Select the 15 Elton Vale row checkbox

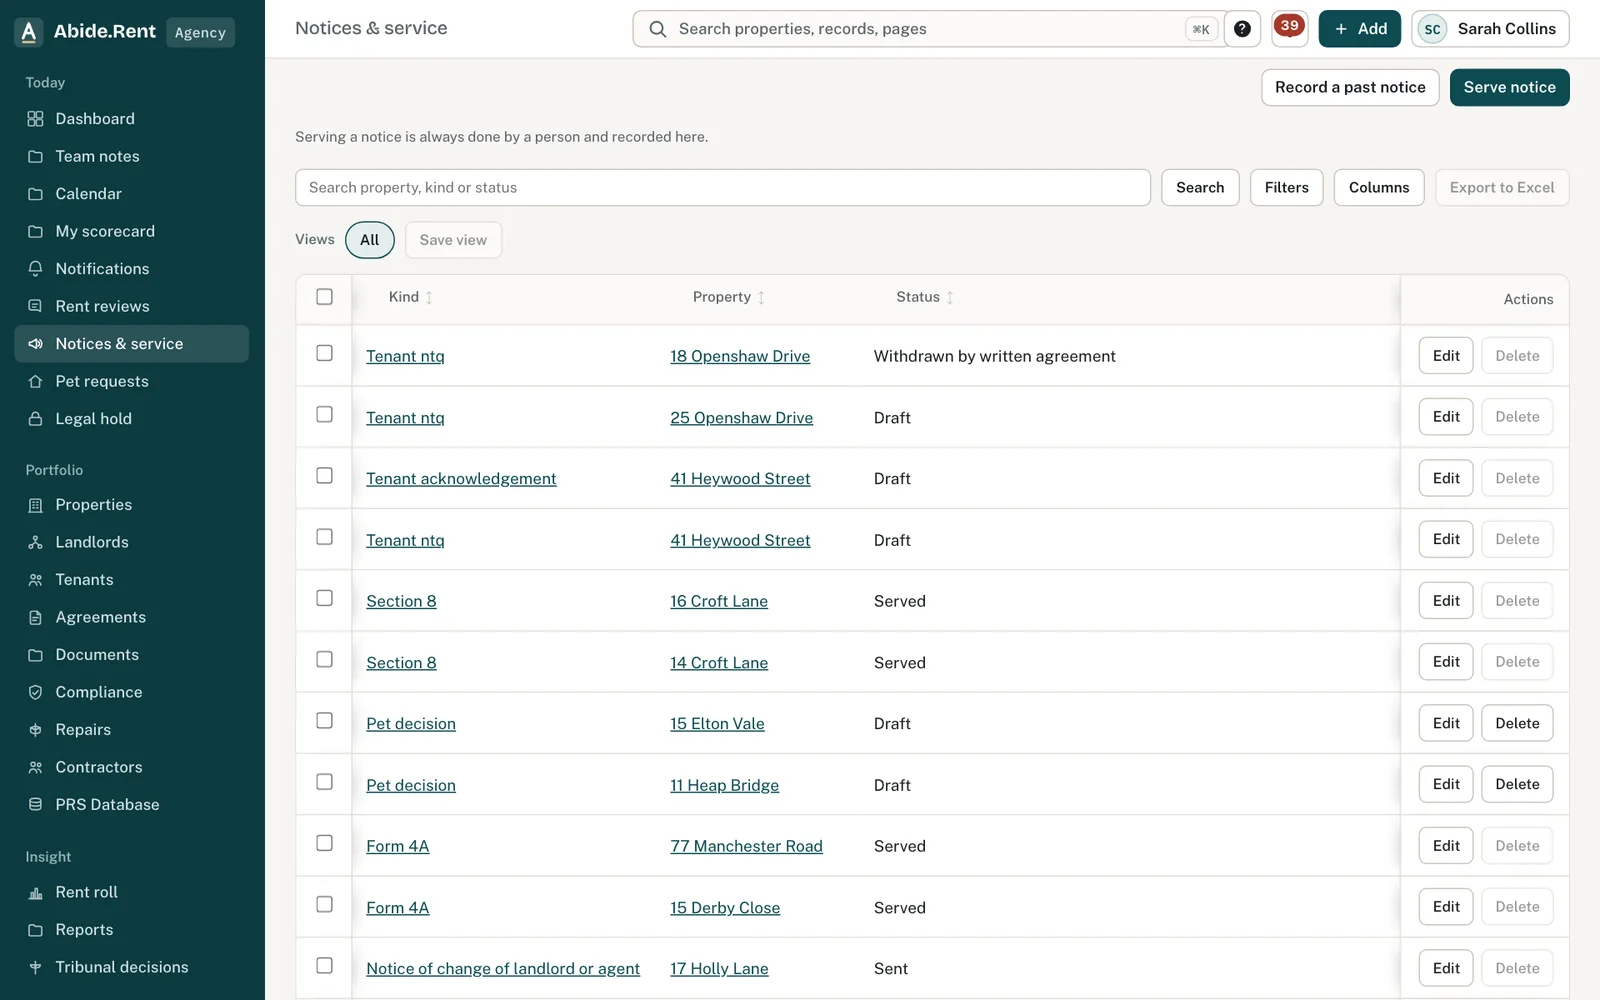click(x=324, y=720)
